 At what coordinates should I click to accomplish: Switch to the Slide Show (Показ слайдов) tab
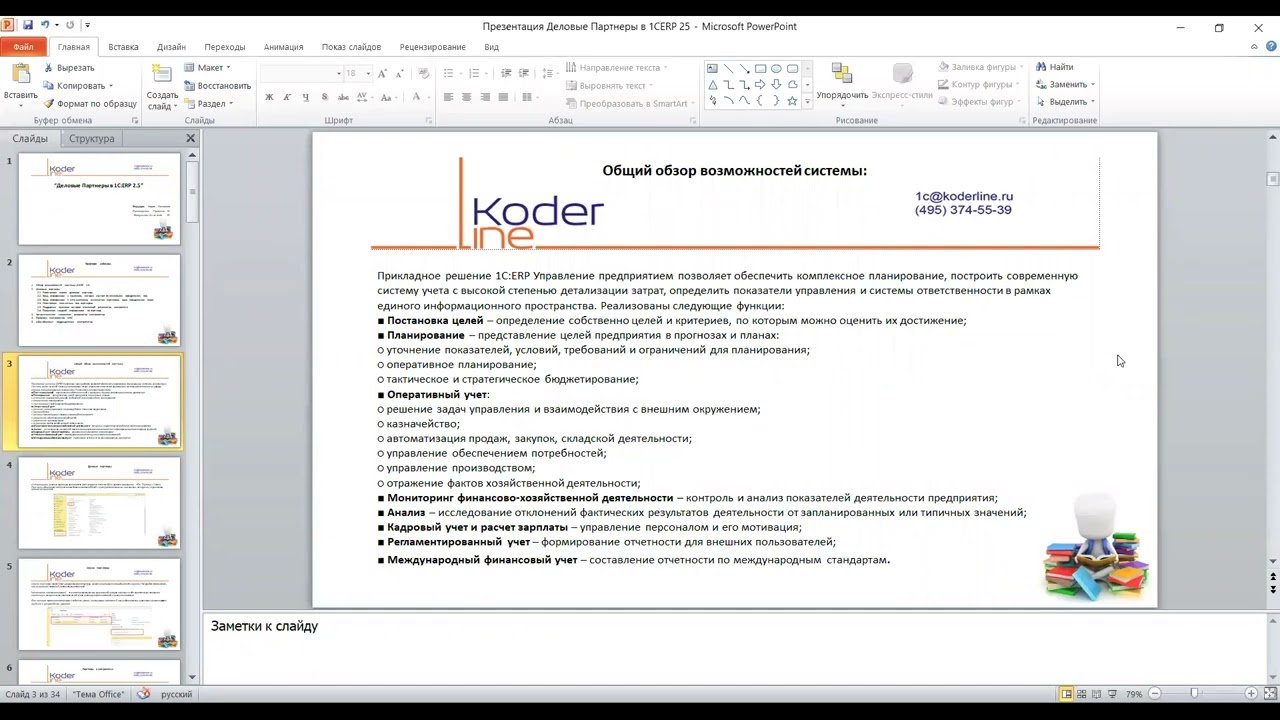coord(351,47)
